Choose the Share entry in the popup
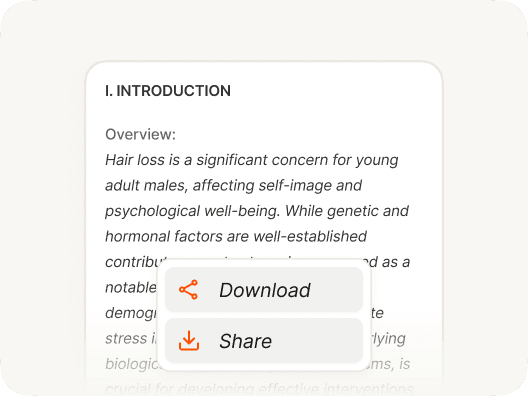528x396 pixels. [x=264, y=340]
